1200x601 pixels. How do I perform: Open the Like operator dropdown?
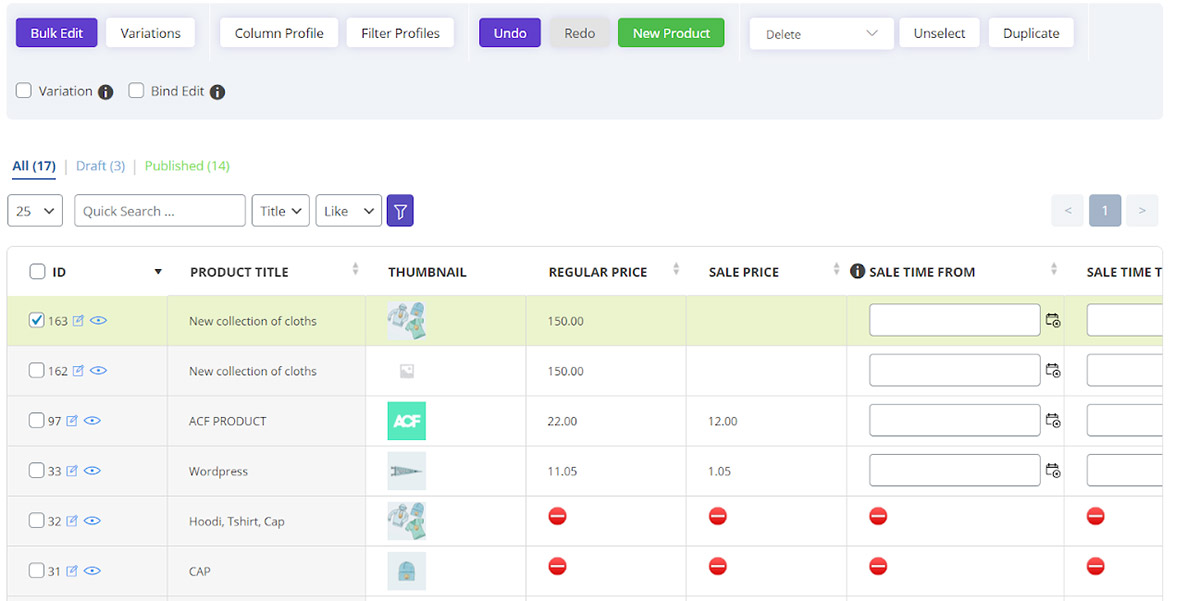pyautogui.click(x=348, y=211)
